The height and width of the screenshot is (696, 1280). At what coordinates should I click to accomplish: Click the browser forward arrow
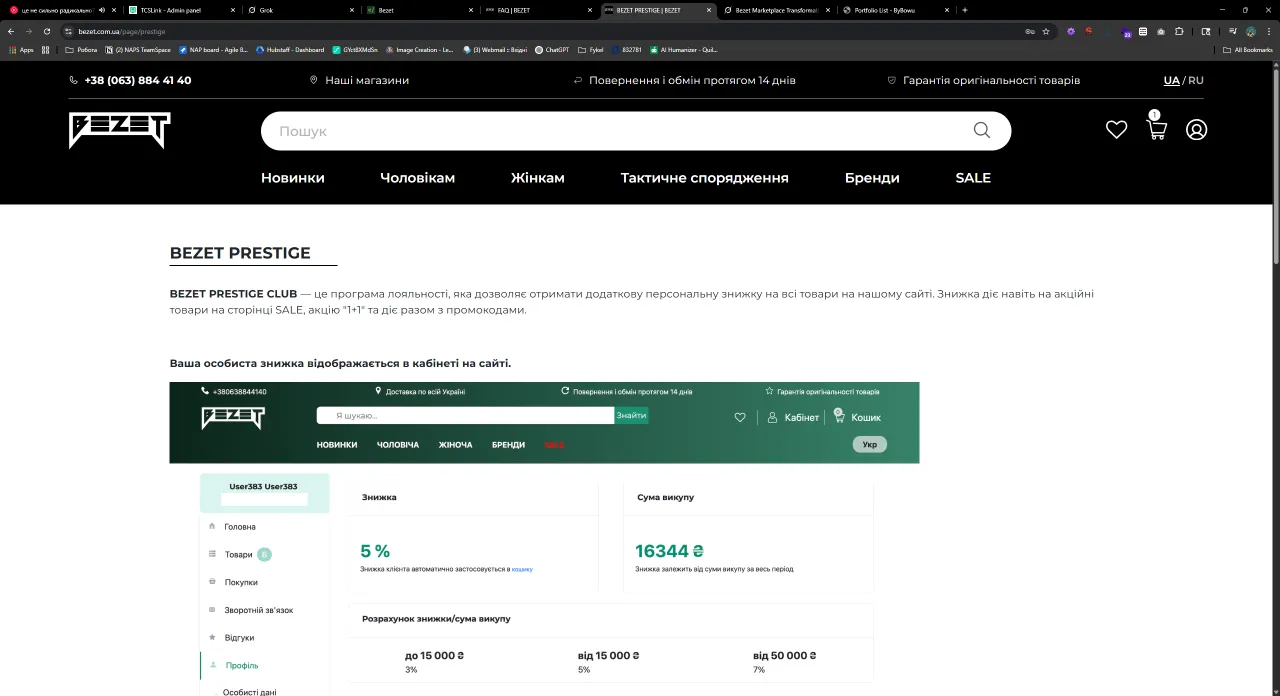tap(29, 31)
